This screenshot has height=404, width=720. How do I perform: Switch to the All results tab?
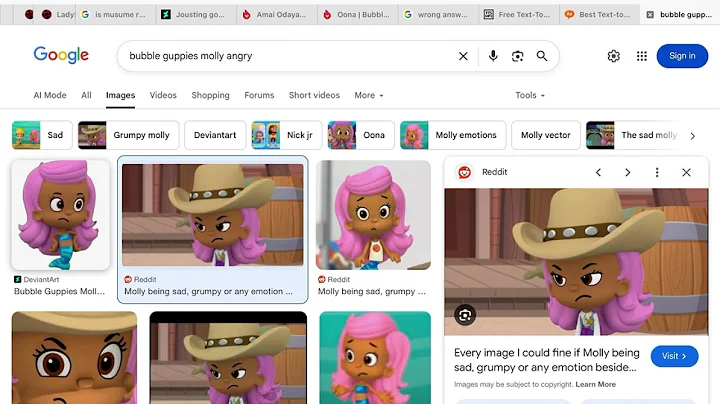coord(86,95)
